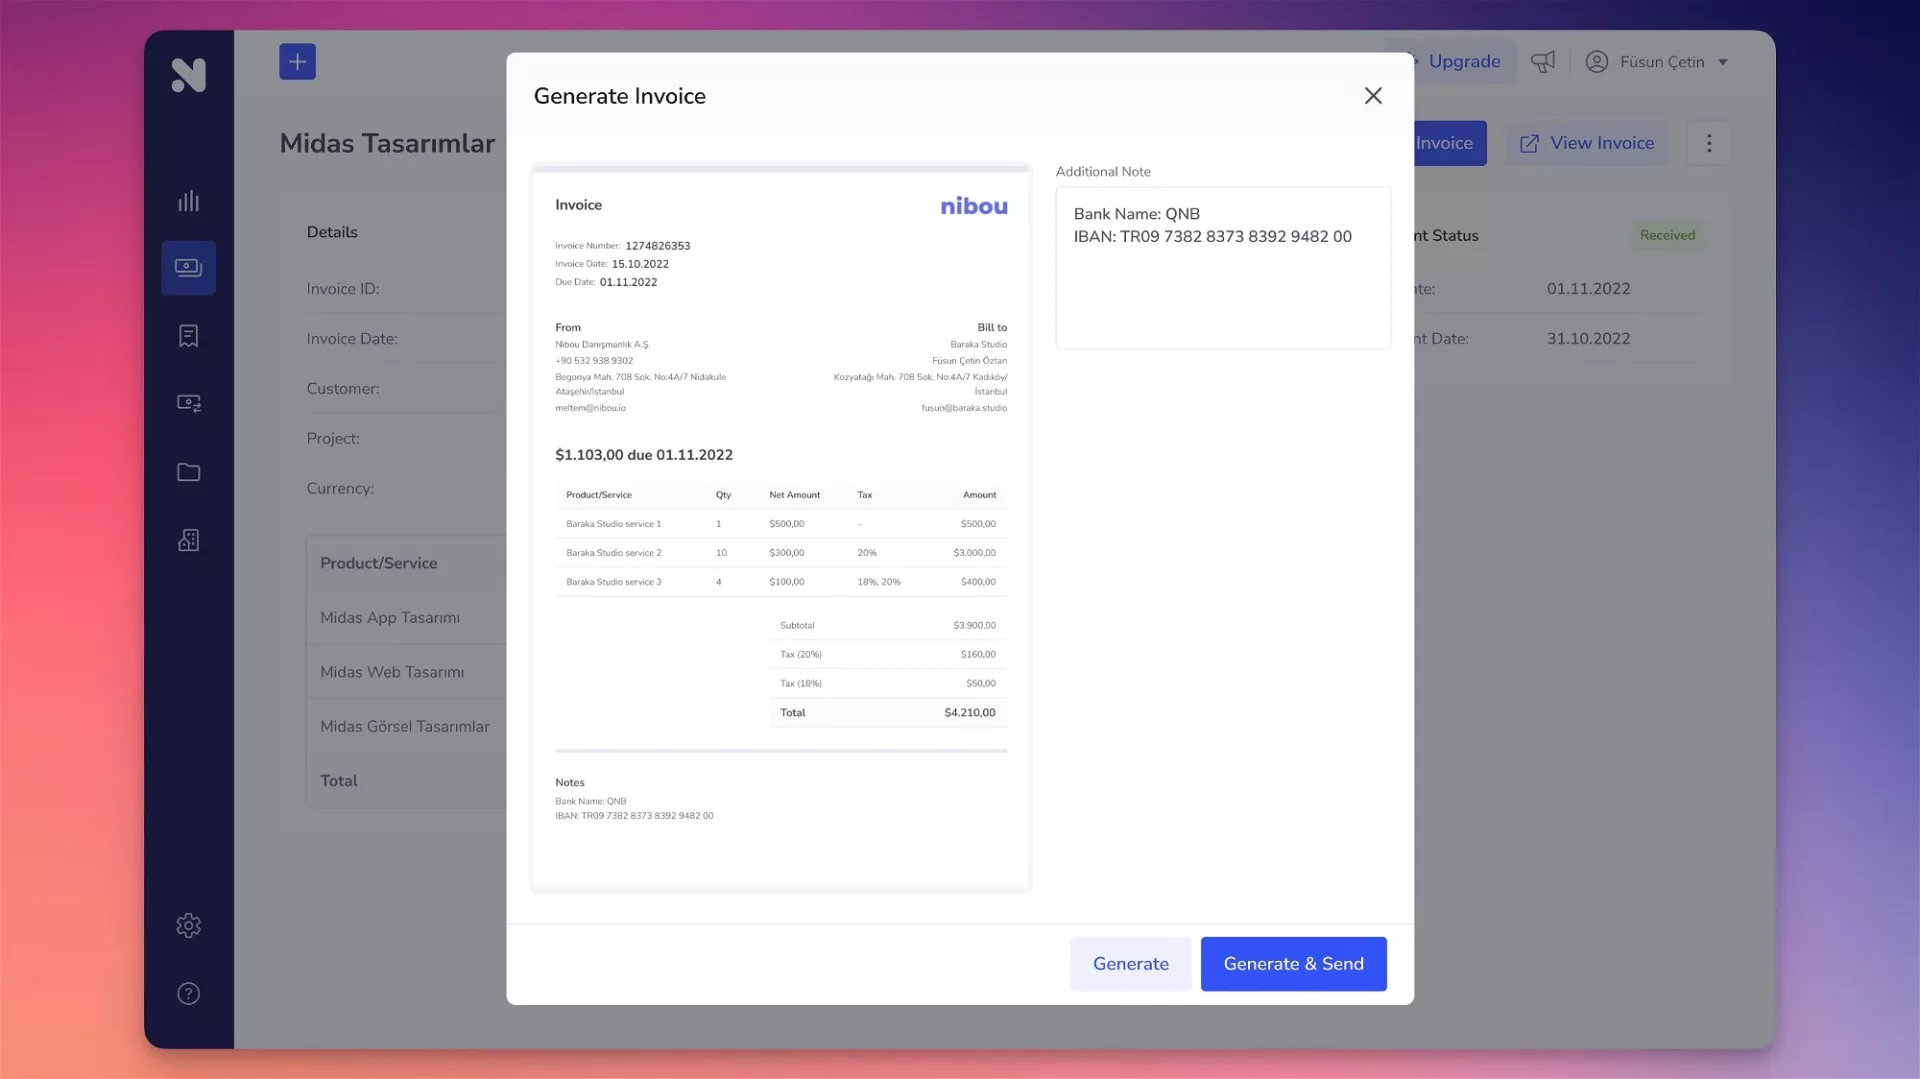Viewport: 1920px width, 1079px height.
Task: Click the View Invoice button
Action: pos(1587,143)
